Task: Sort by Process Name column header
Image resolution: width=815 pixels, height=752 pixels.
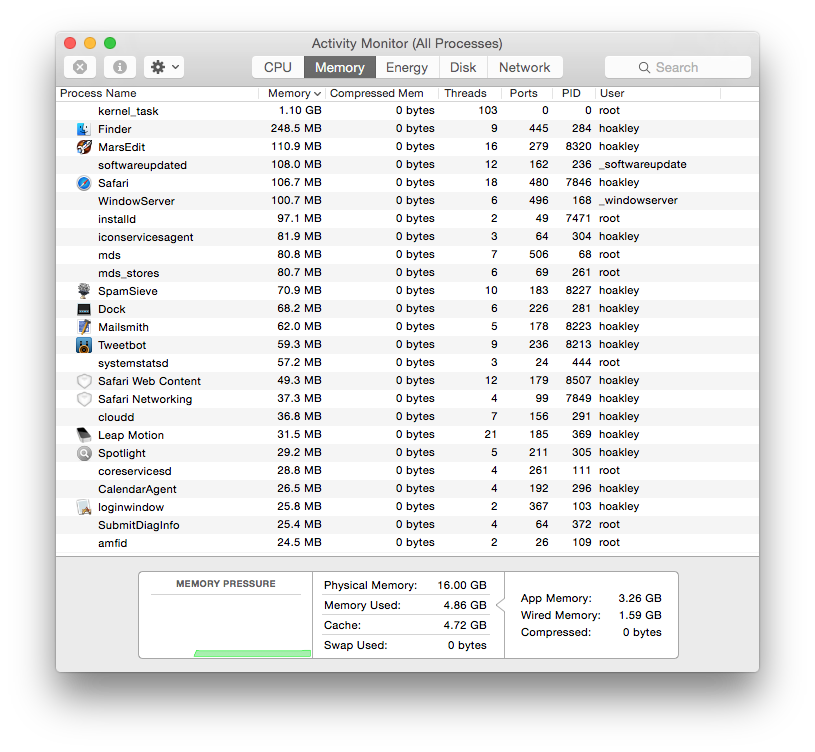Action: (x=157, y=94)
